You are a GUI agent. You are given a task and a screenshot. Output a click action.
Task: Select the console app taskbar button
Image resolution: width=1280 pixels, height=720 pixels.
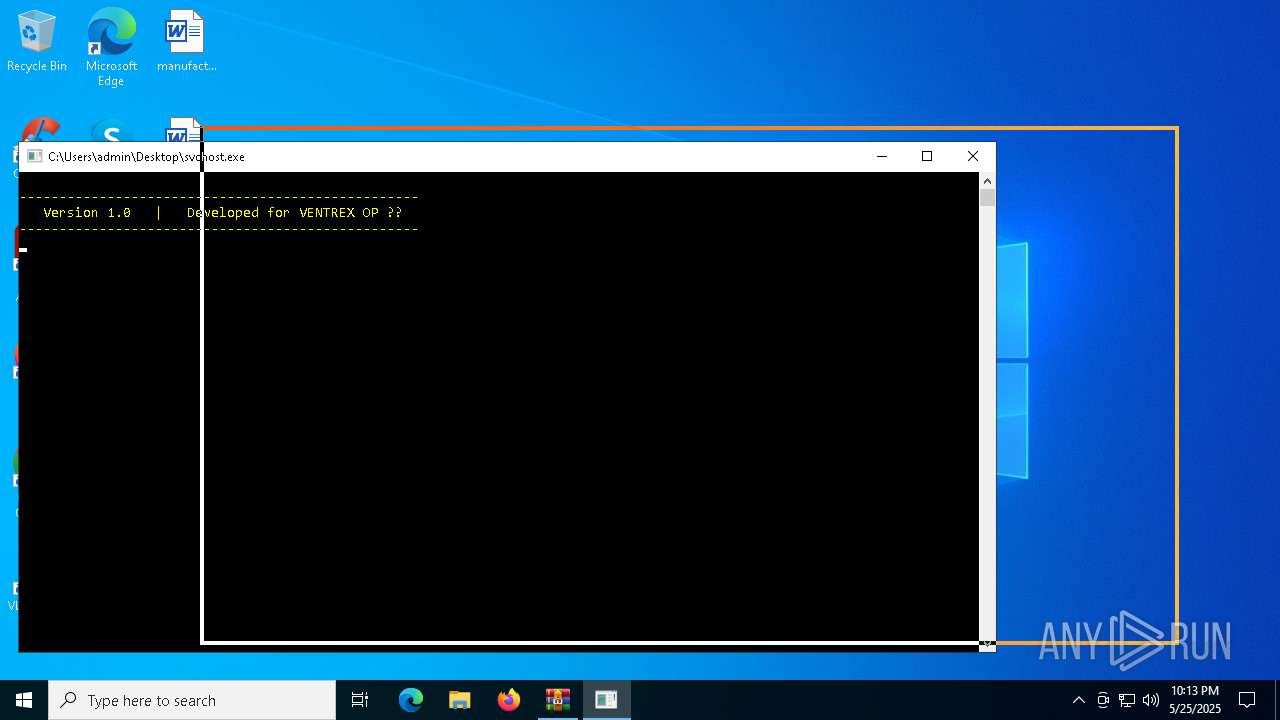(x=606, y=700)
